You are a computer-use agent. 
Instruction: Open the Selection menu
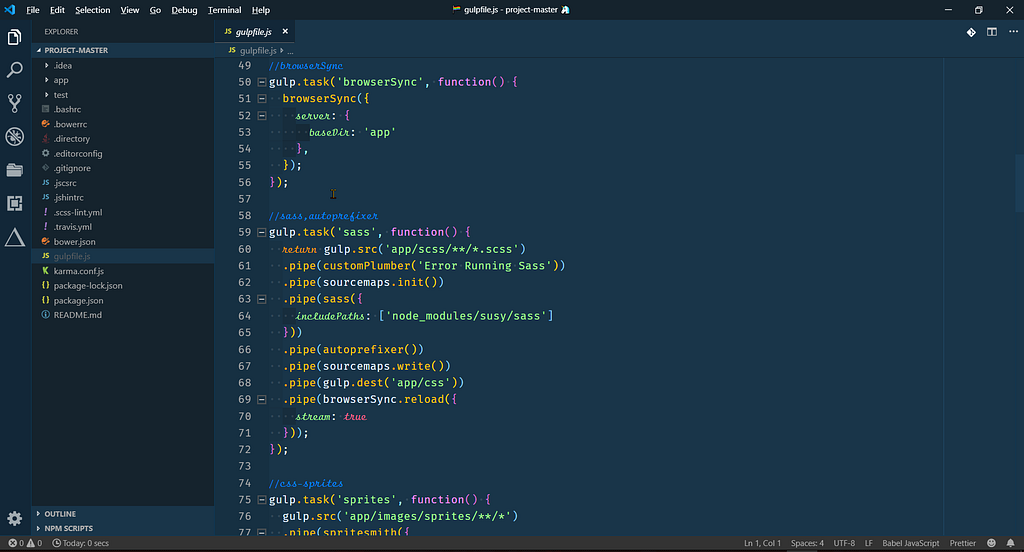pos(92,10)
